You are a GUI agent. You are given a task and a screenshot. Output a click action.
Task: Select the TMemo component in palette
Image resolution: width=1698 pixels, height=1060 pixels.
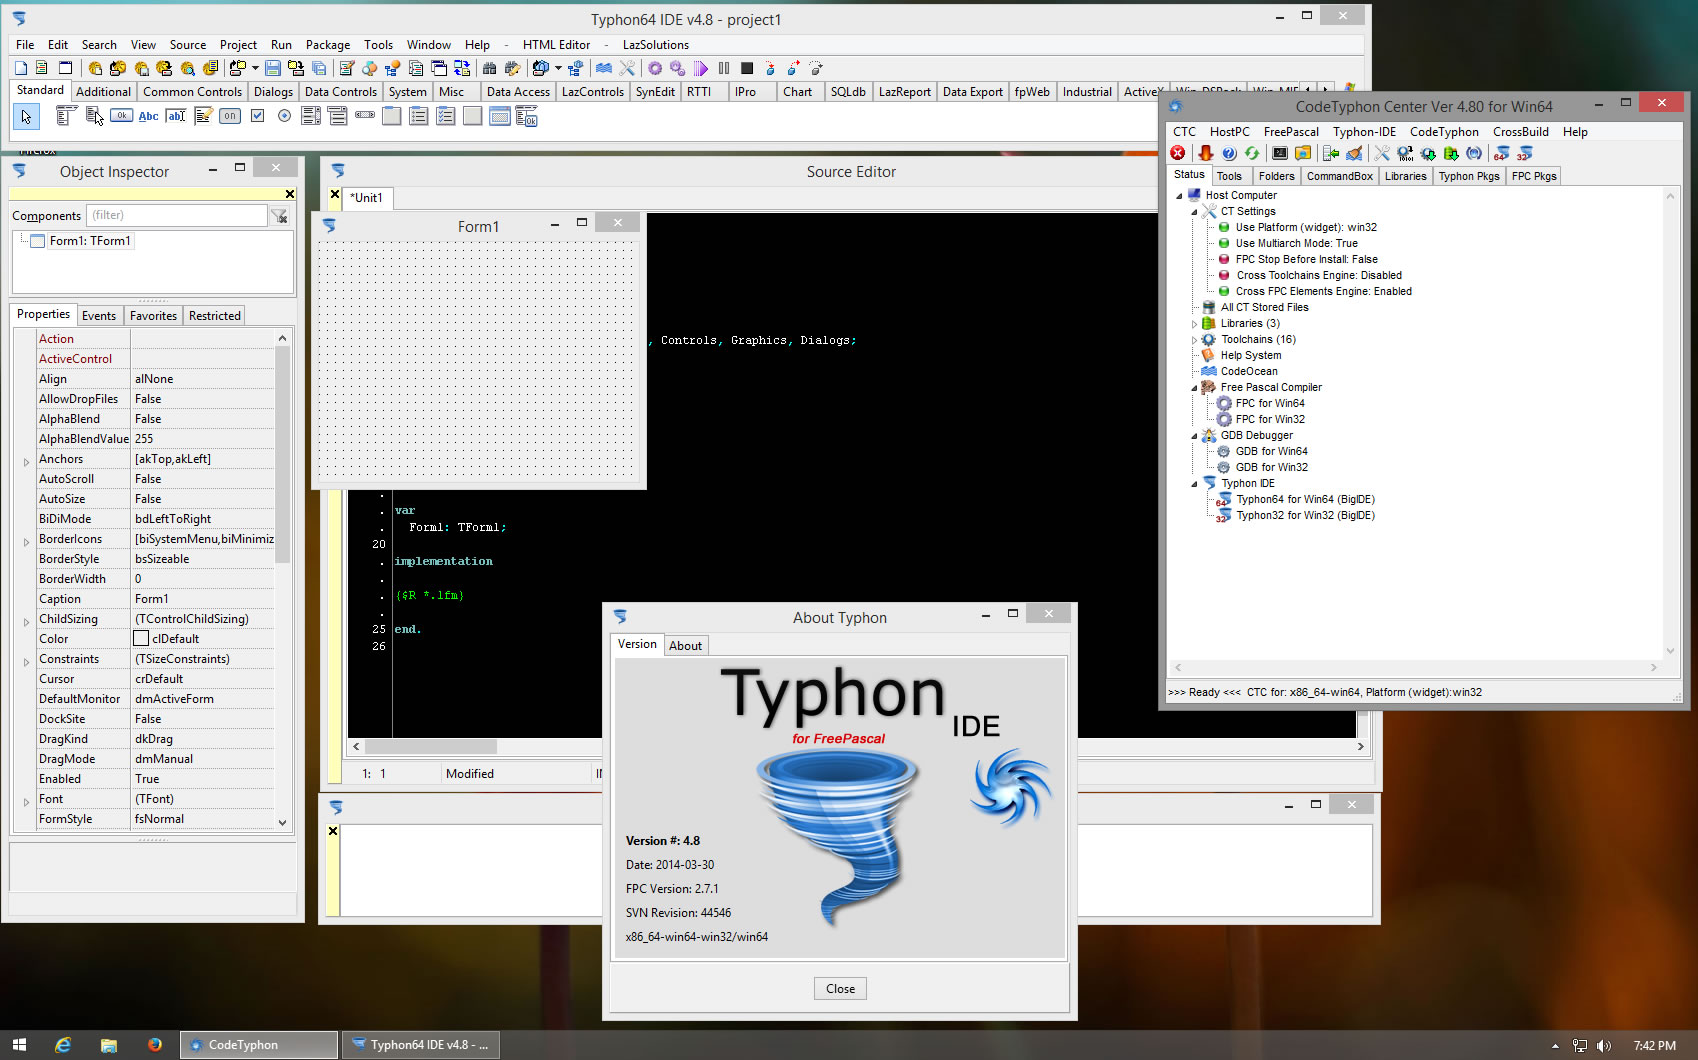click(203, 116)
